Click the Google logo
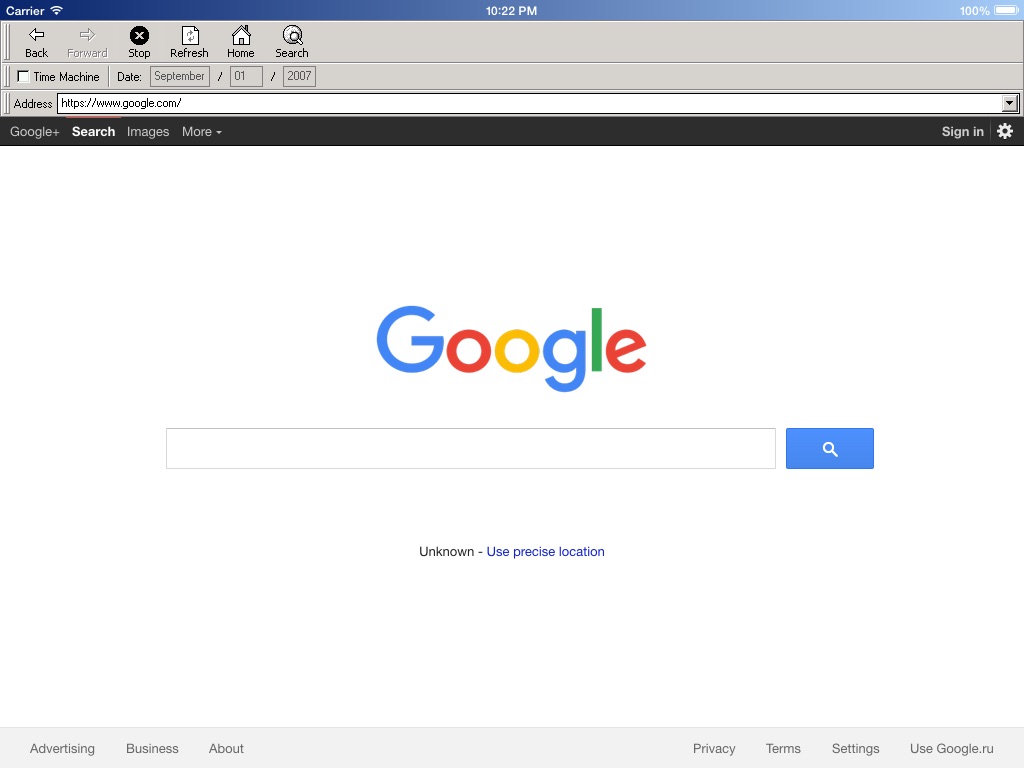The width and height of the screenshot is (1024, 768). pyautogui.click(x=511, y=348)
